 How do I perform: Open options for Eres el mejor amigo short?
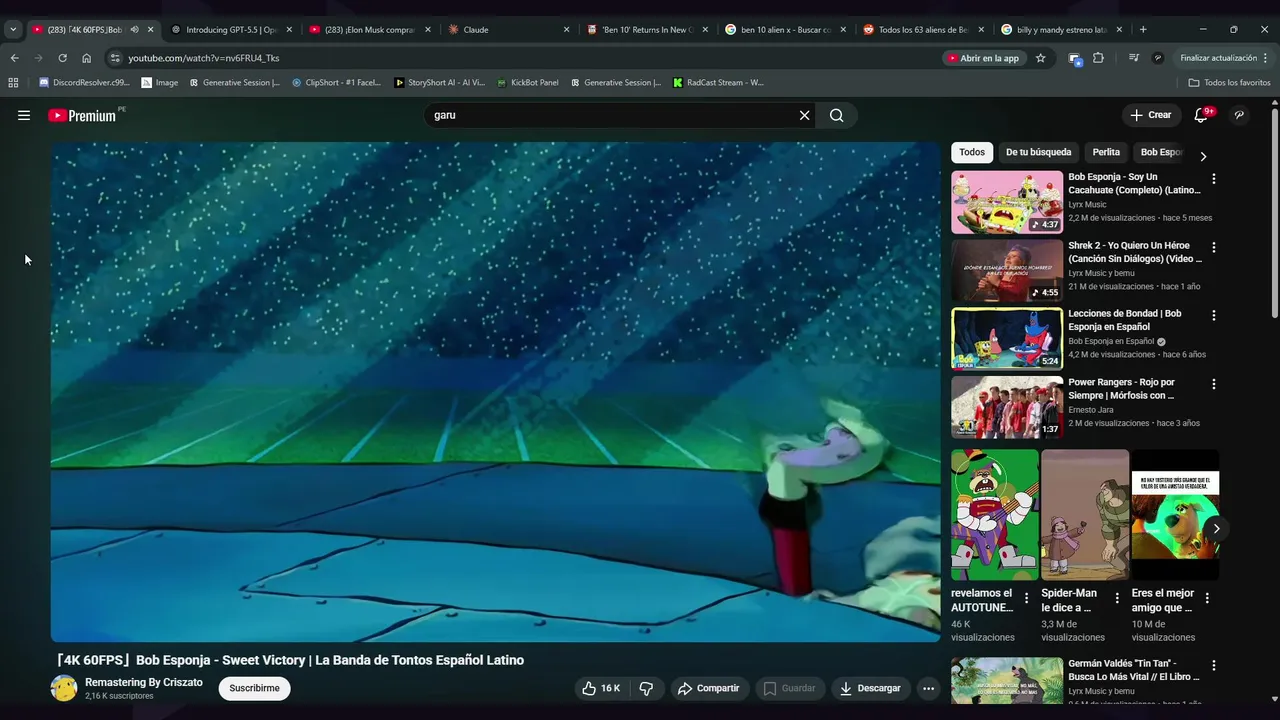1207,598
